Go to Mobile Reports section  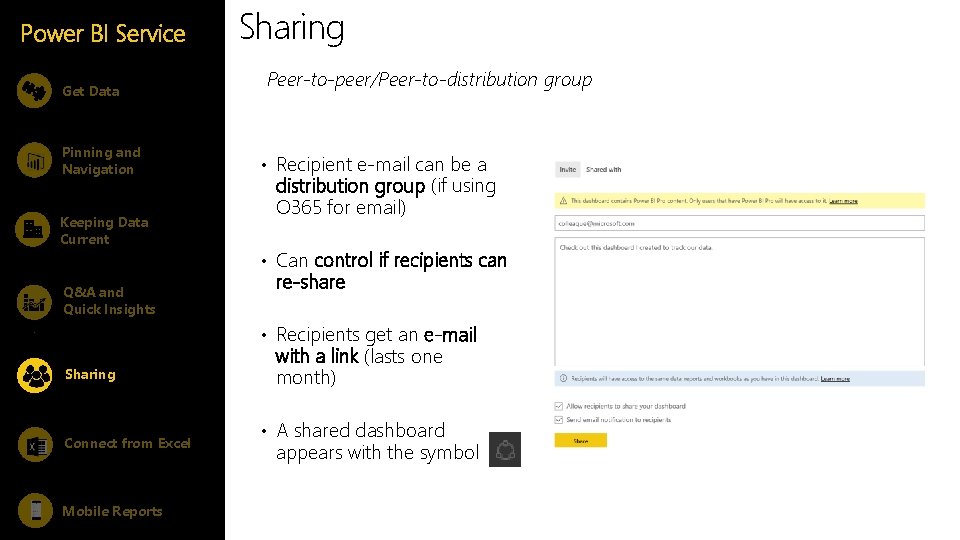tap(112, 511)
